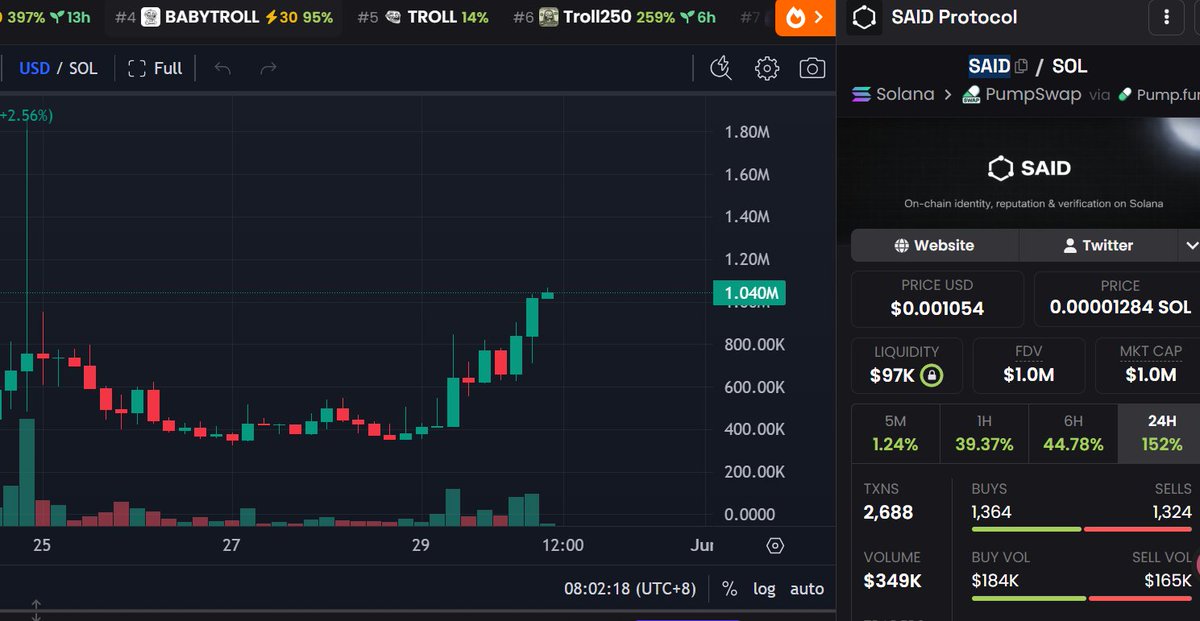Click the buys versus sells ratio bar
This screenshot has width=1200, height=621.
point(1082,529)
